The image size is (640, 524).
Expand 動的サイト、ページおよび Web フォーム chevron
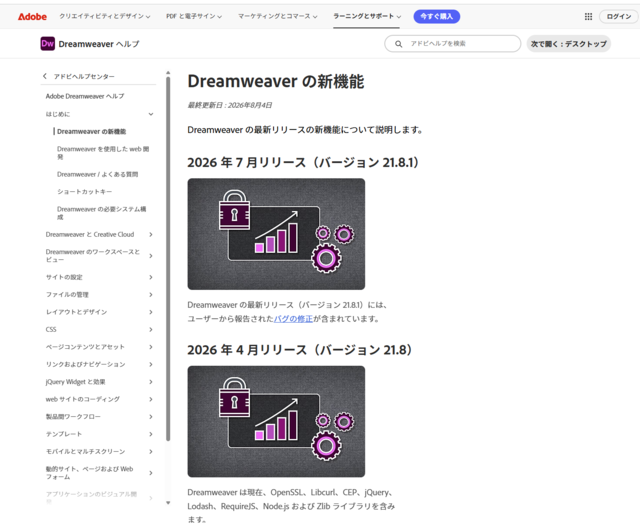pyautogui.click(x=151, y=473)
